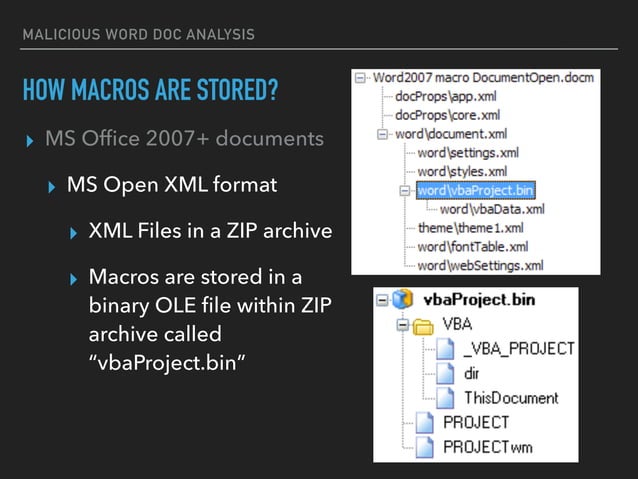Select word\styles.xml in the tree
Image resolution: width=638 pixels, height=479 pixels.
pos(462,171)
